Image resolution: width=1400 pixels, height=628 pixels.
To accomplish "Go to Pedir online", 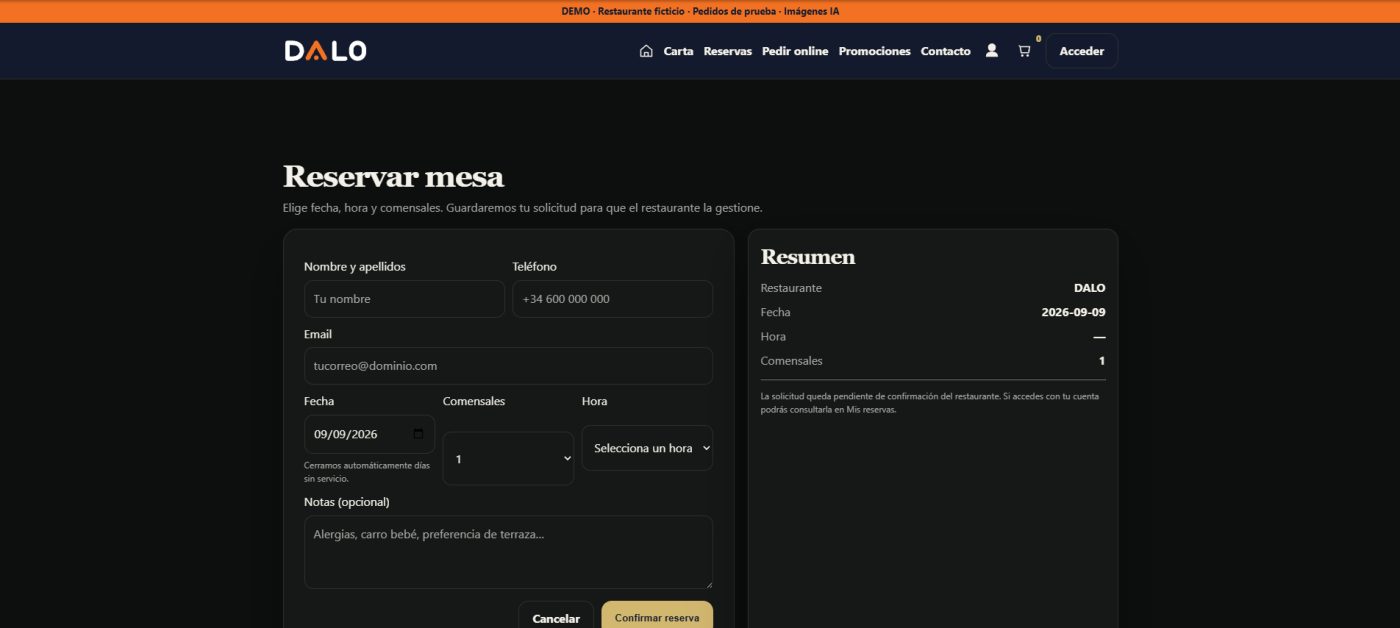I will [x=795, y=51].
